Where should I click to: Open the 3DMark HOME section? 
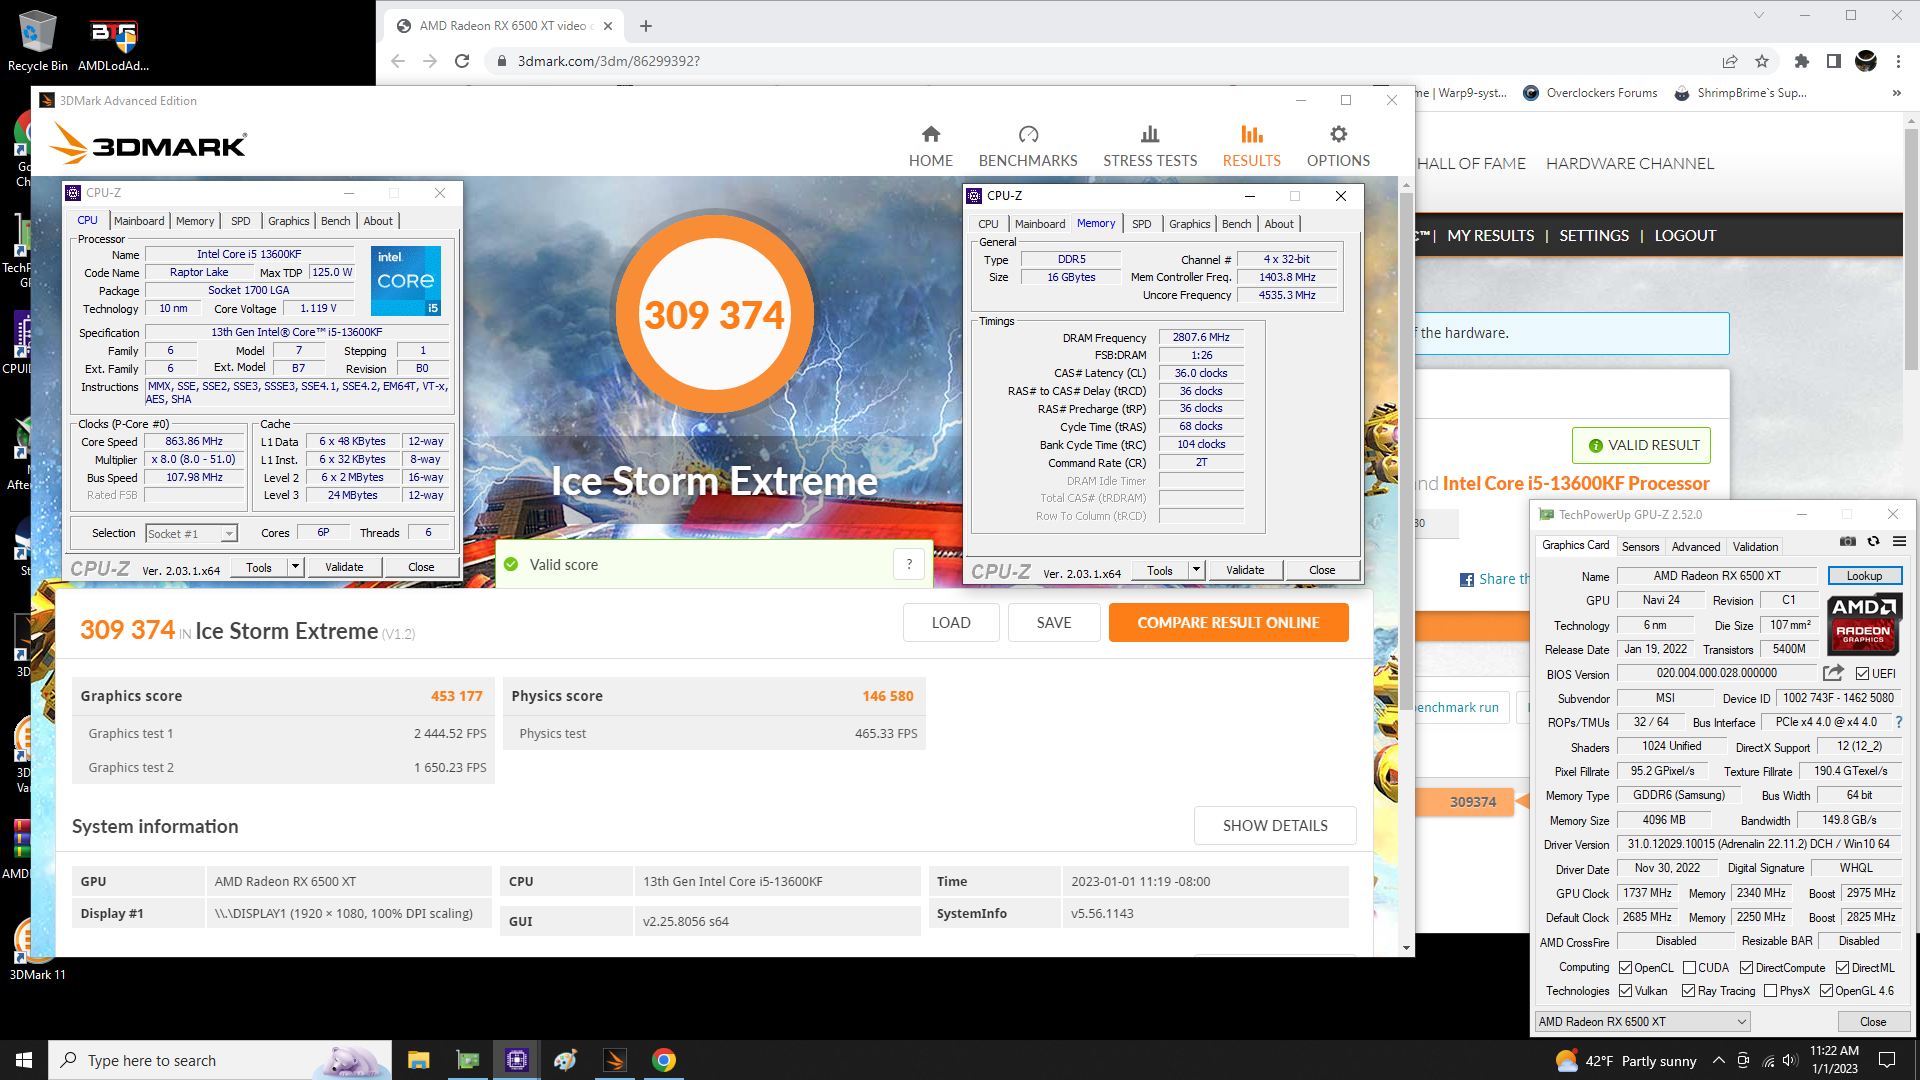(930, 146)
